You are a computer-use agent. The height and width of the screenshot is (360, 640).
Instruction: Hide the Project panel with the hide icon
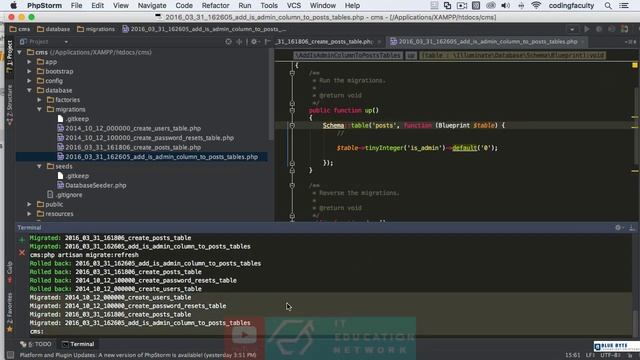267,42
